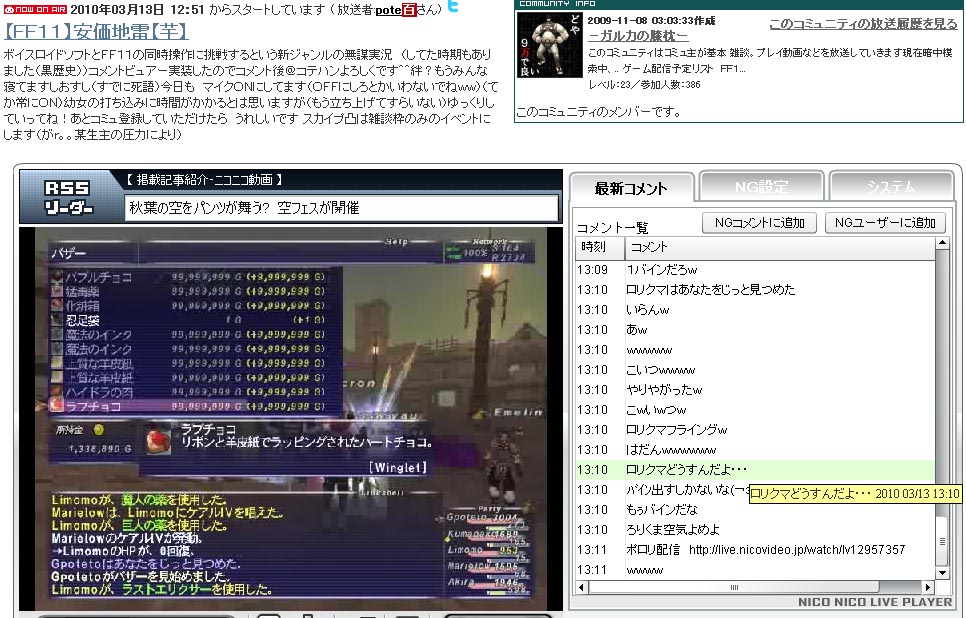The width and height of the screenshot is (966, 618).
Task: Select comment やりやがったw
Action: (x=755, y=390)
